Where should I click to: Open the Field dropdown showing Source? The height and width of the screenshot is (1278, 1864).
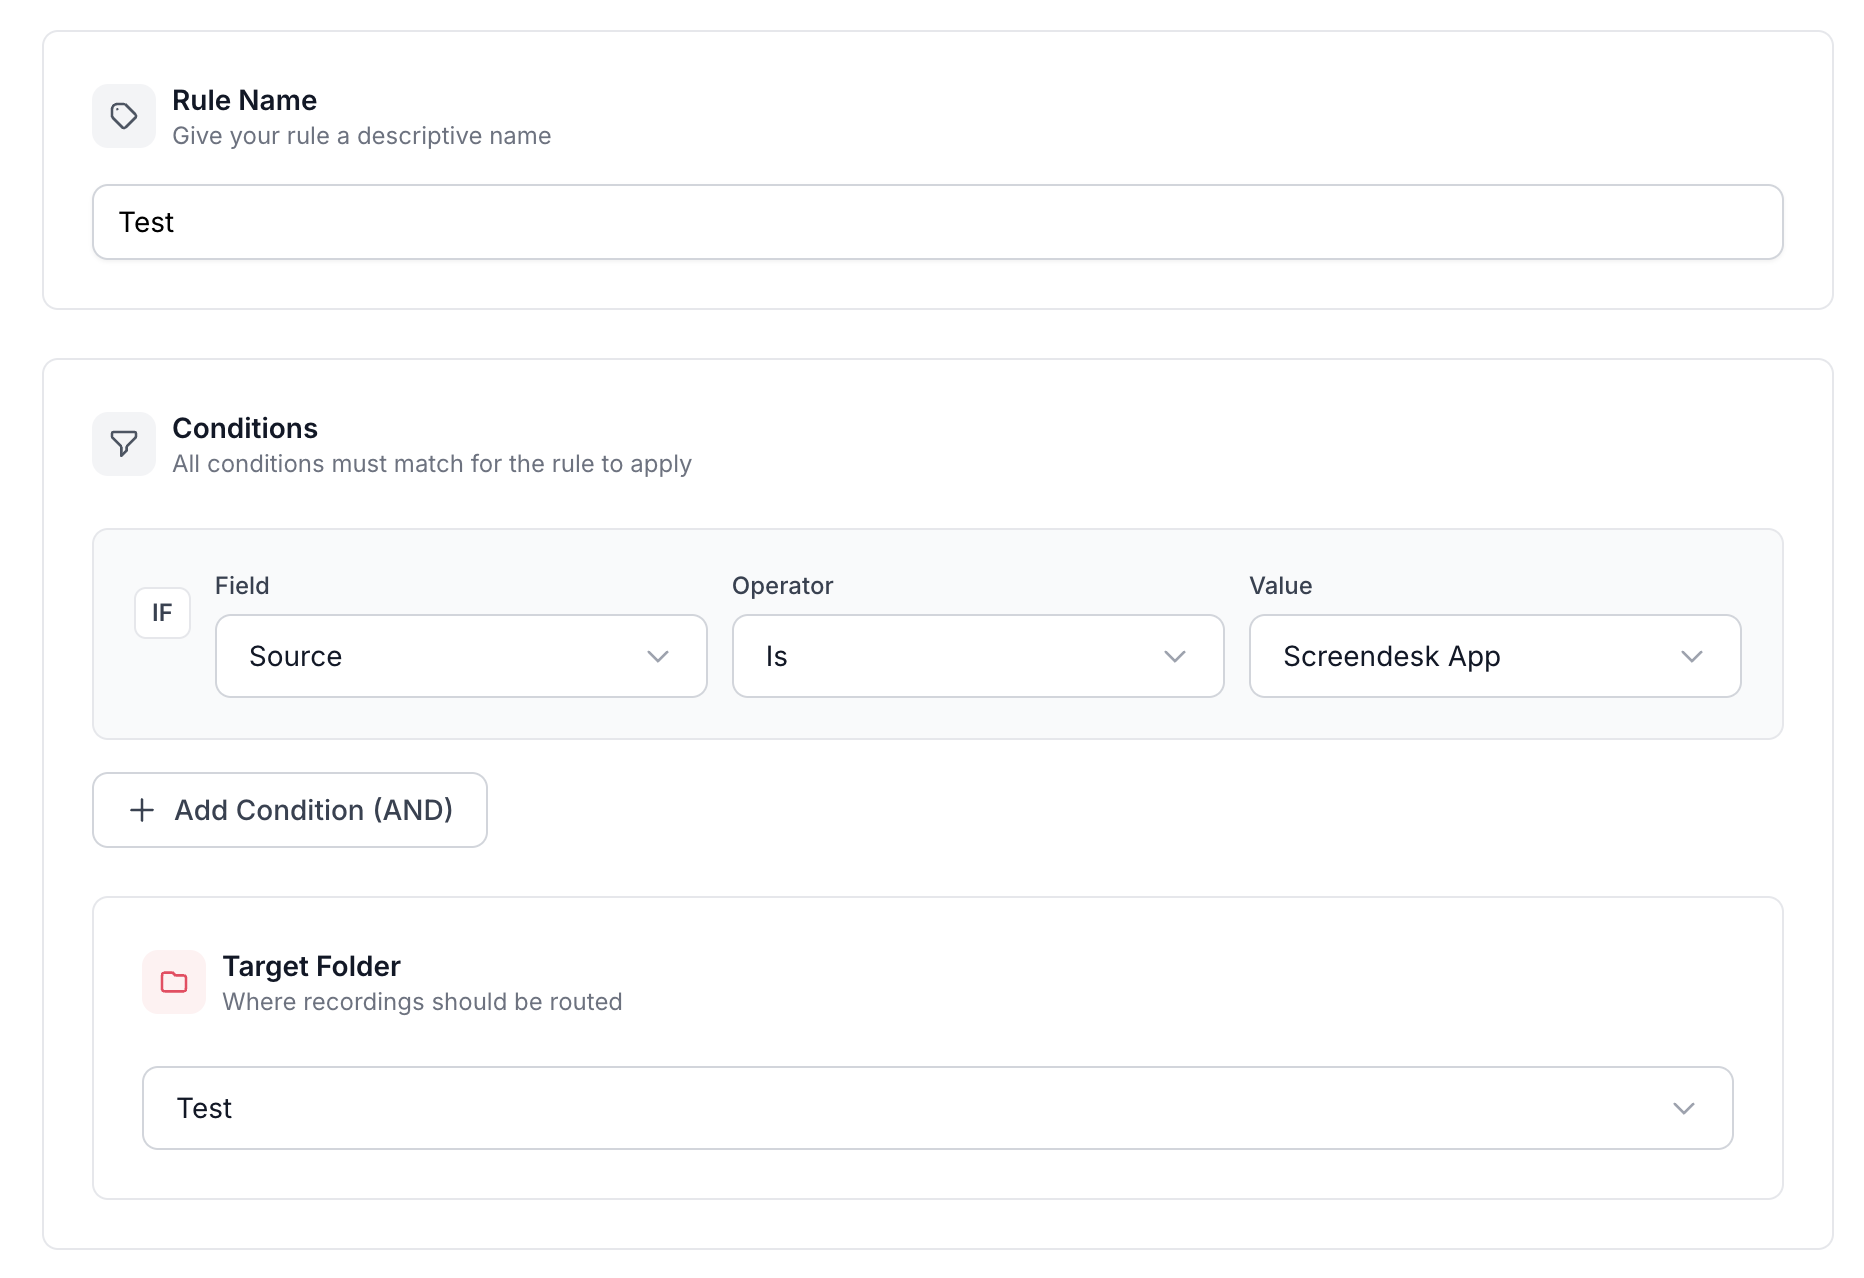point(460,656)
